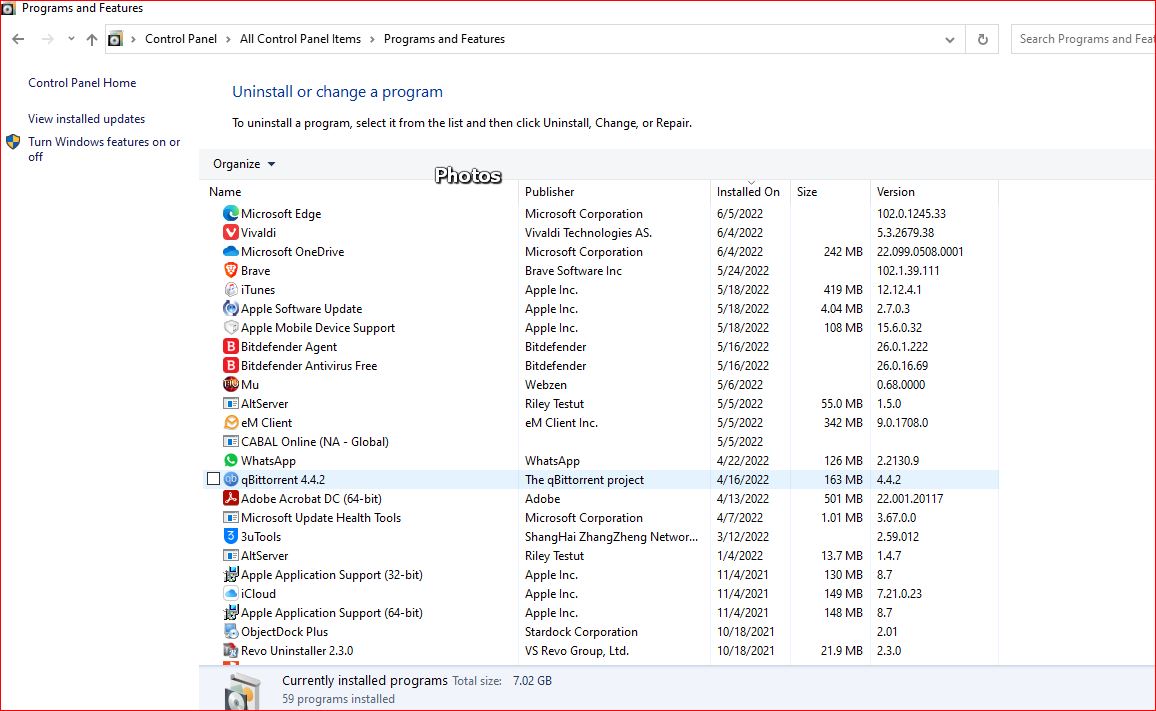Screen dimensions: 1156x711
Task: Expand the address bar history dropdown
Action: [950, 40]
